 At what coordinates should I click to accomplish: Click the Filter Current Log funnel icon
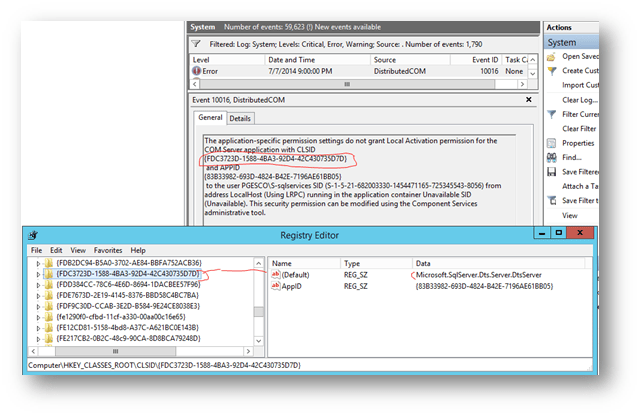tap(552, 114)
